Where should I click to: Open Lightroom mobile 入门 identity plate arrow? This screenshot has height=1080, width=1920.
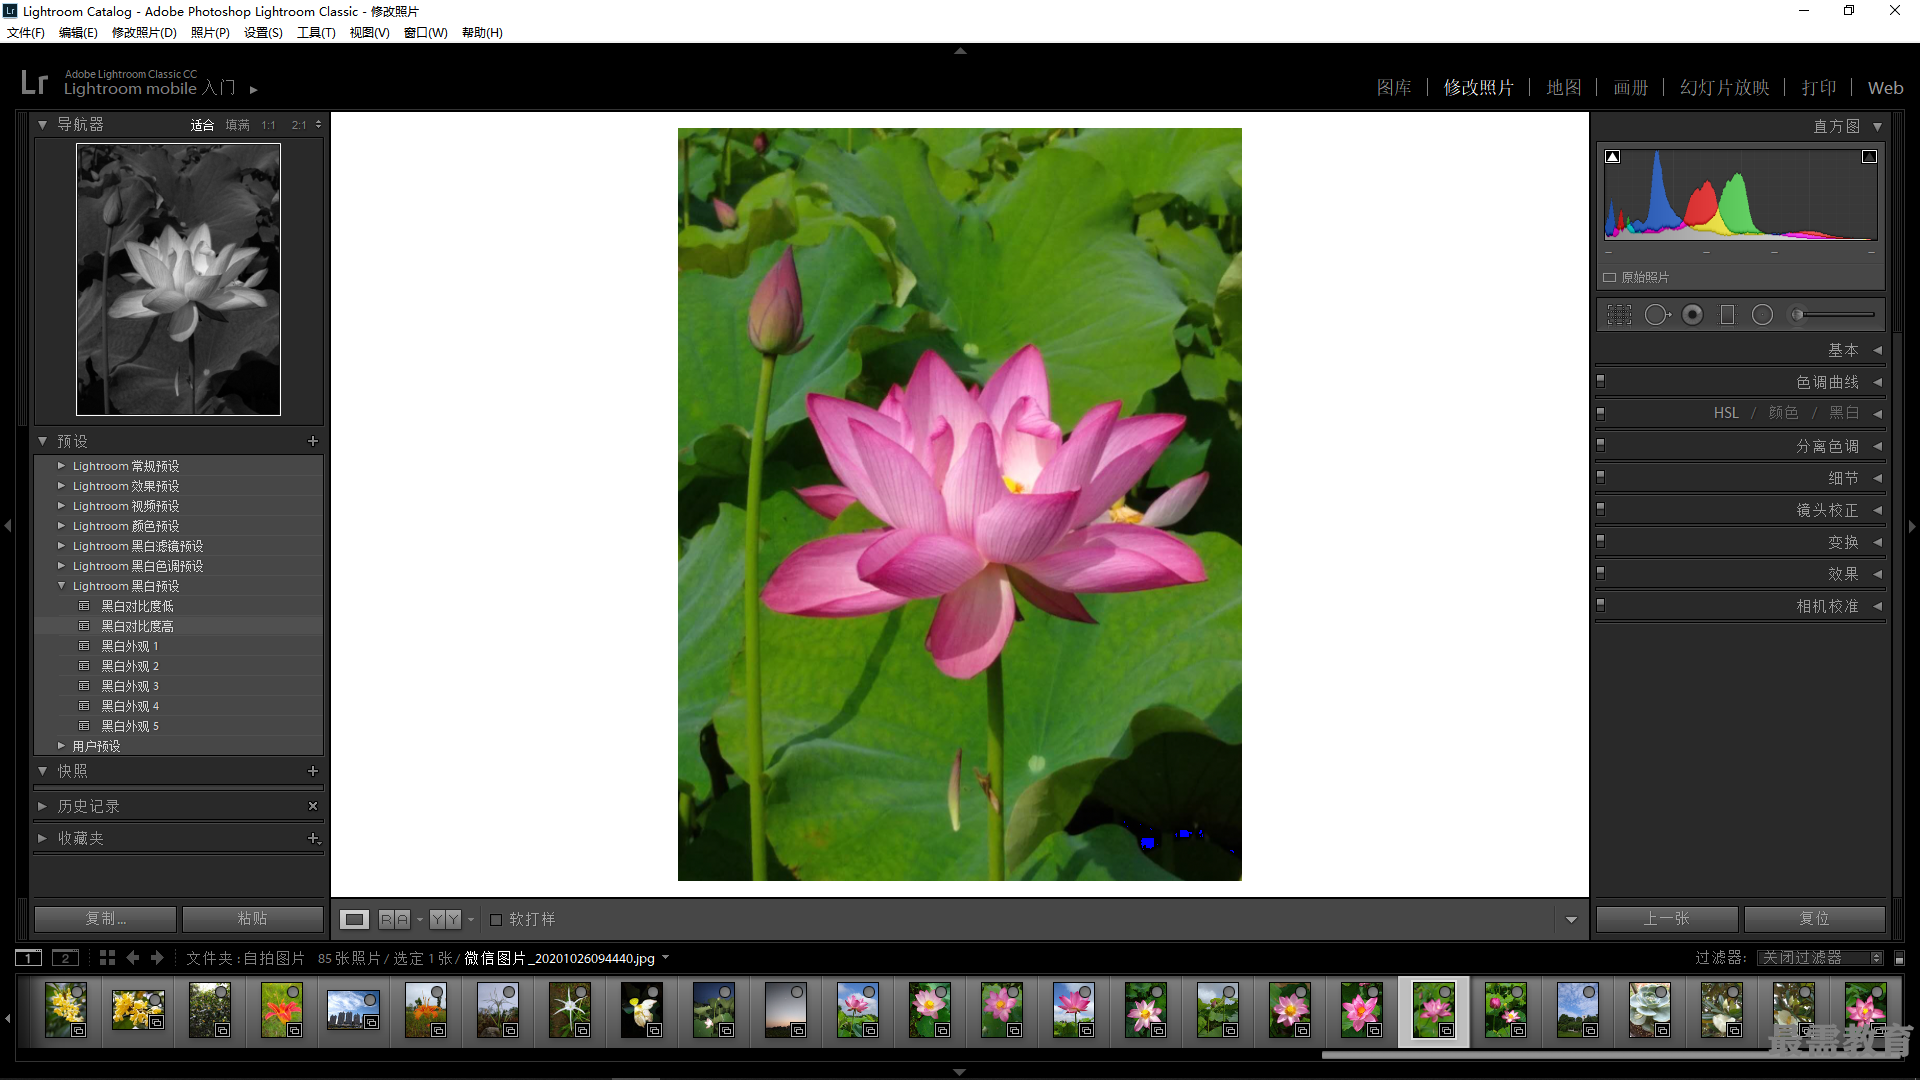pyautogui.click(x=254, y=90)
